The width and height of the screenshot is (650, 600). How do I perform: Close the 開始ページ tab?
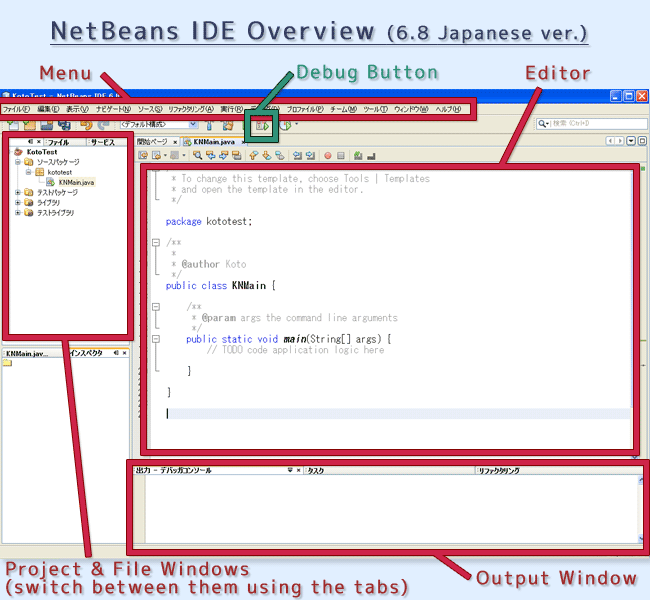pyautogui.click(x=175, y=142)
